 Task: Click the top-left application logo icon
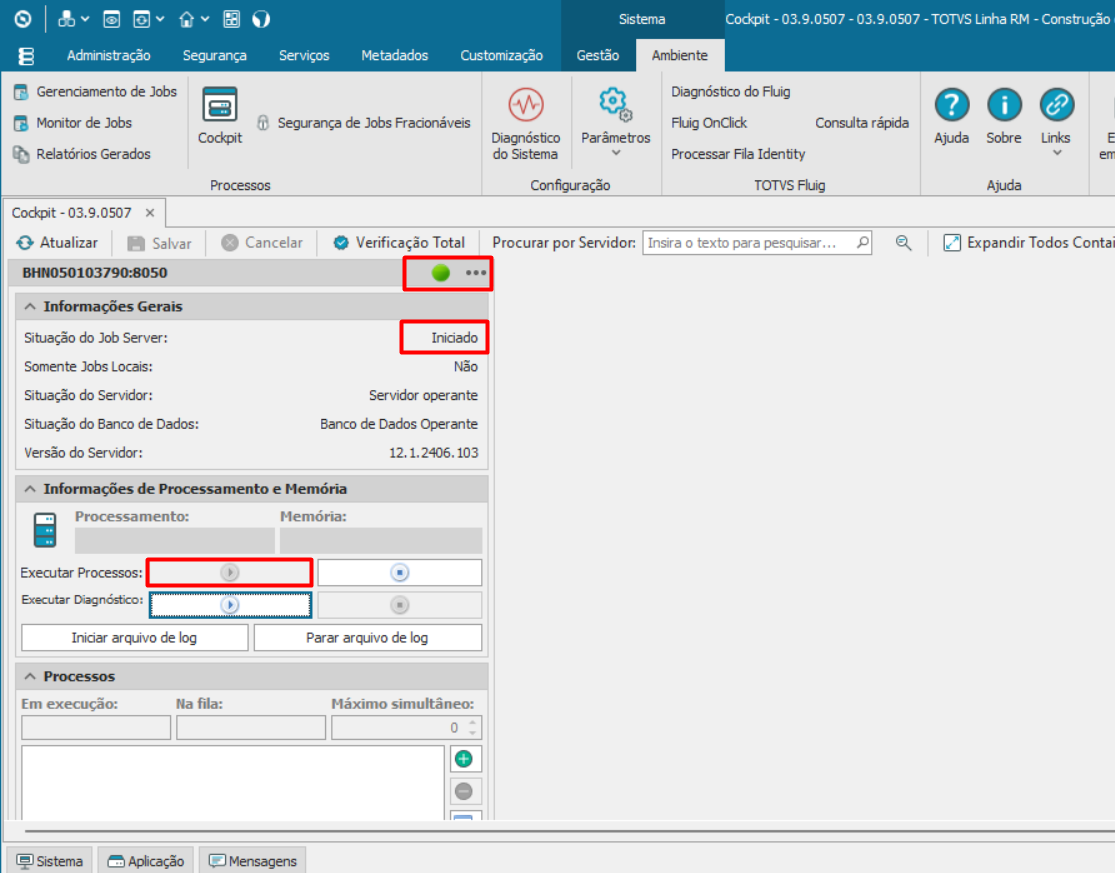point(23,19)
